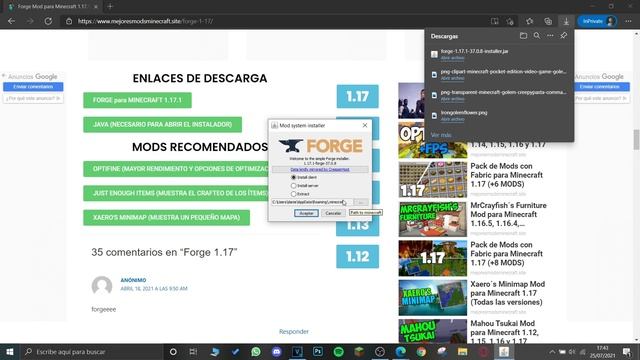
Task: Click XAERO'S MINIMAP download button
Action: coord(167,218)
